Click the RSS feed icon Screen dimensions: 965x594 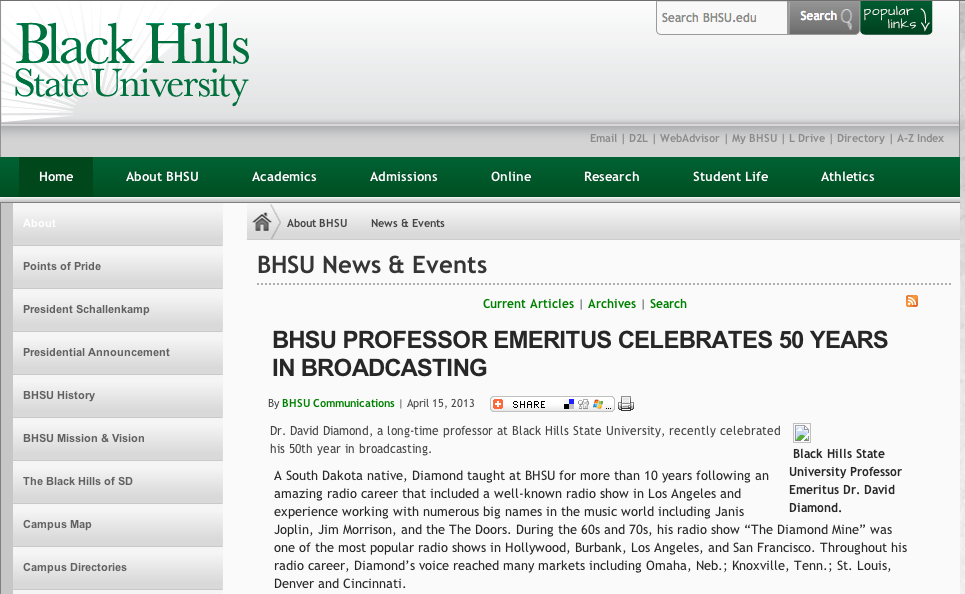[911, 301]
